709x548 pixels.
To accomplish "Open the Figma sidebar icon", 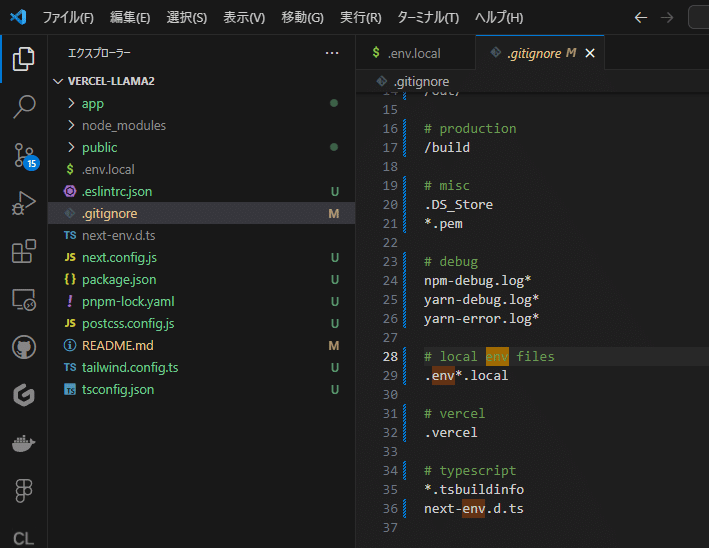I will [23, 492].
